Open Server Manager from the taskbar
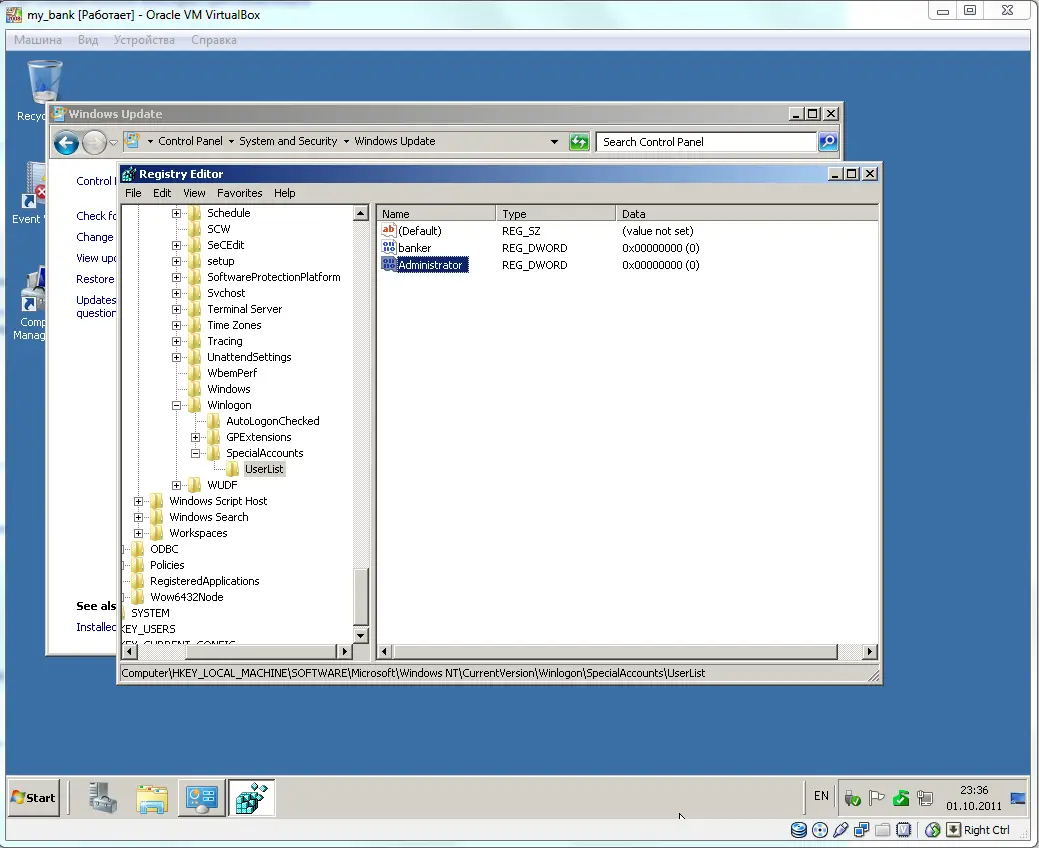1039x848 pixels. 103,798
